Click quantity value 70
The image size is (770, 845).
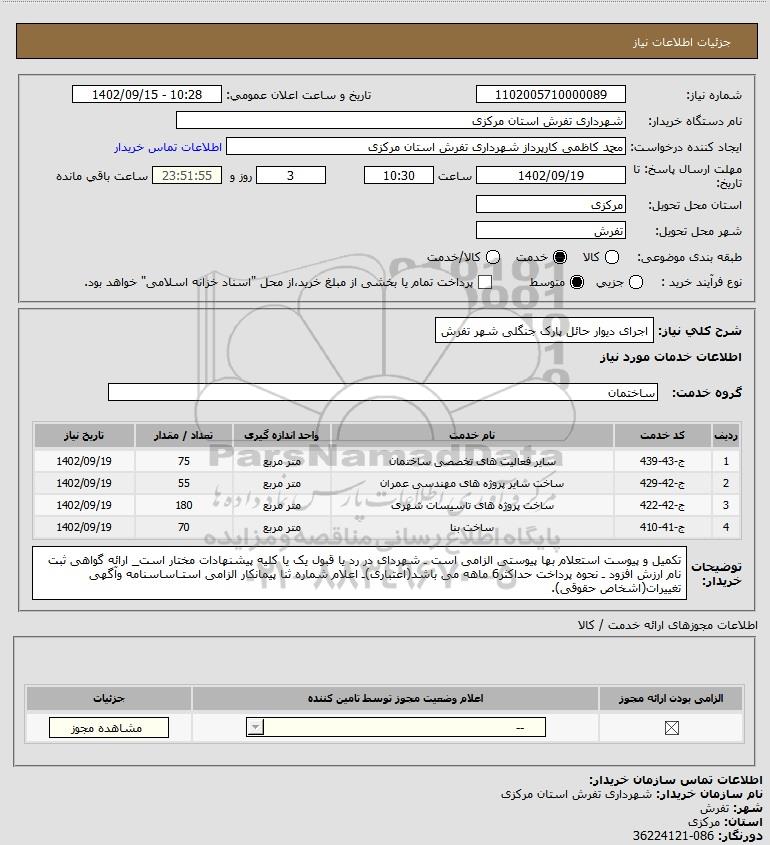[x=184, y=528]
